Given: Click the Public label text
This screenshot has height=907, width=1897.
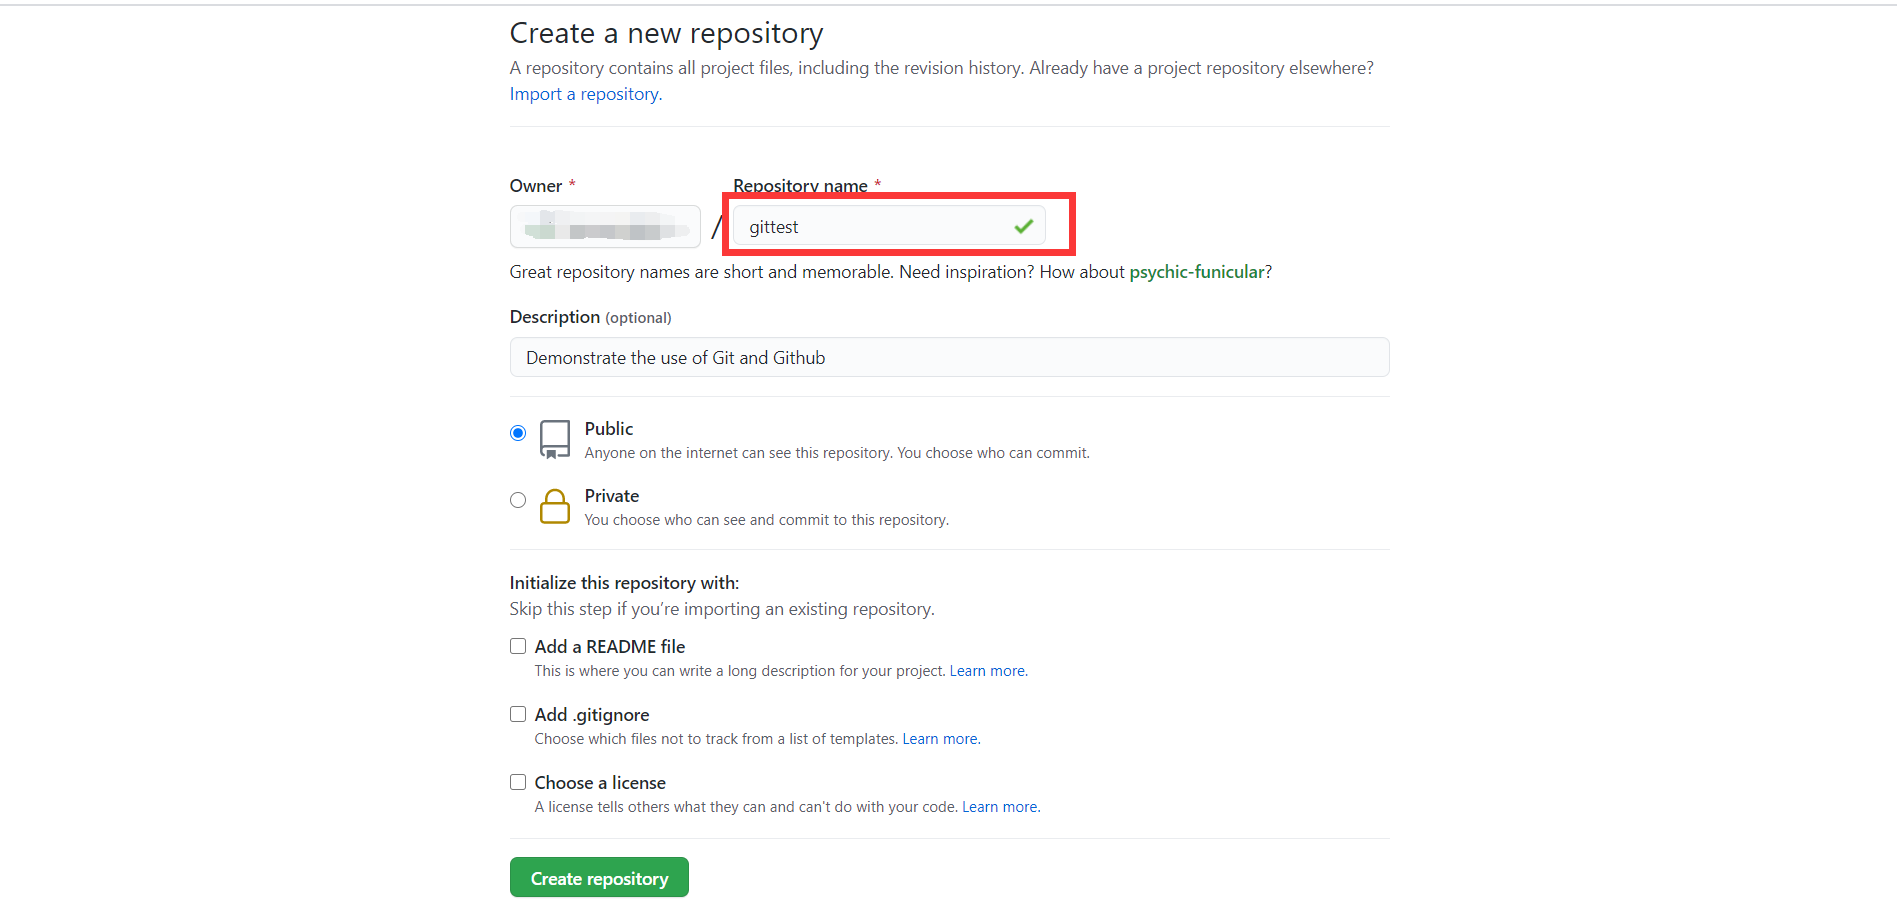Looking at the screenshot, I should [x=609, y=429].
